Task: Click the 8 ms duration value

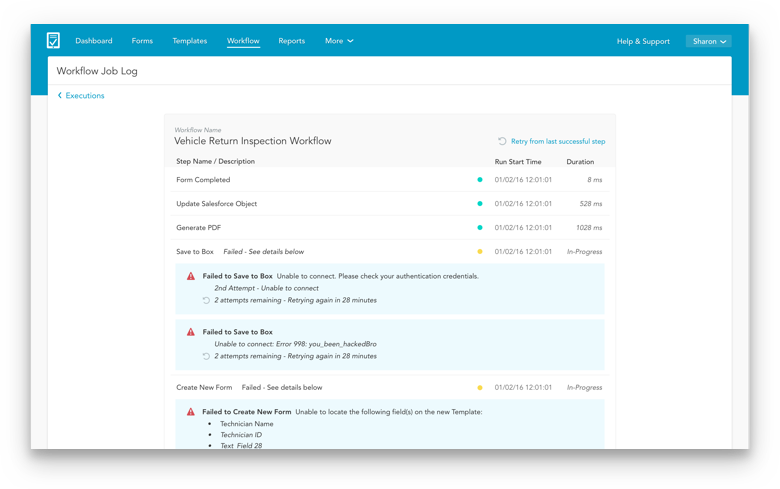Action: pos(594,180)
